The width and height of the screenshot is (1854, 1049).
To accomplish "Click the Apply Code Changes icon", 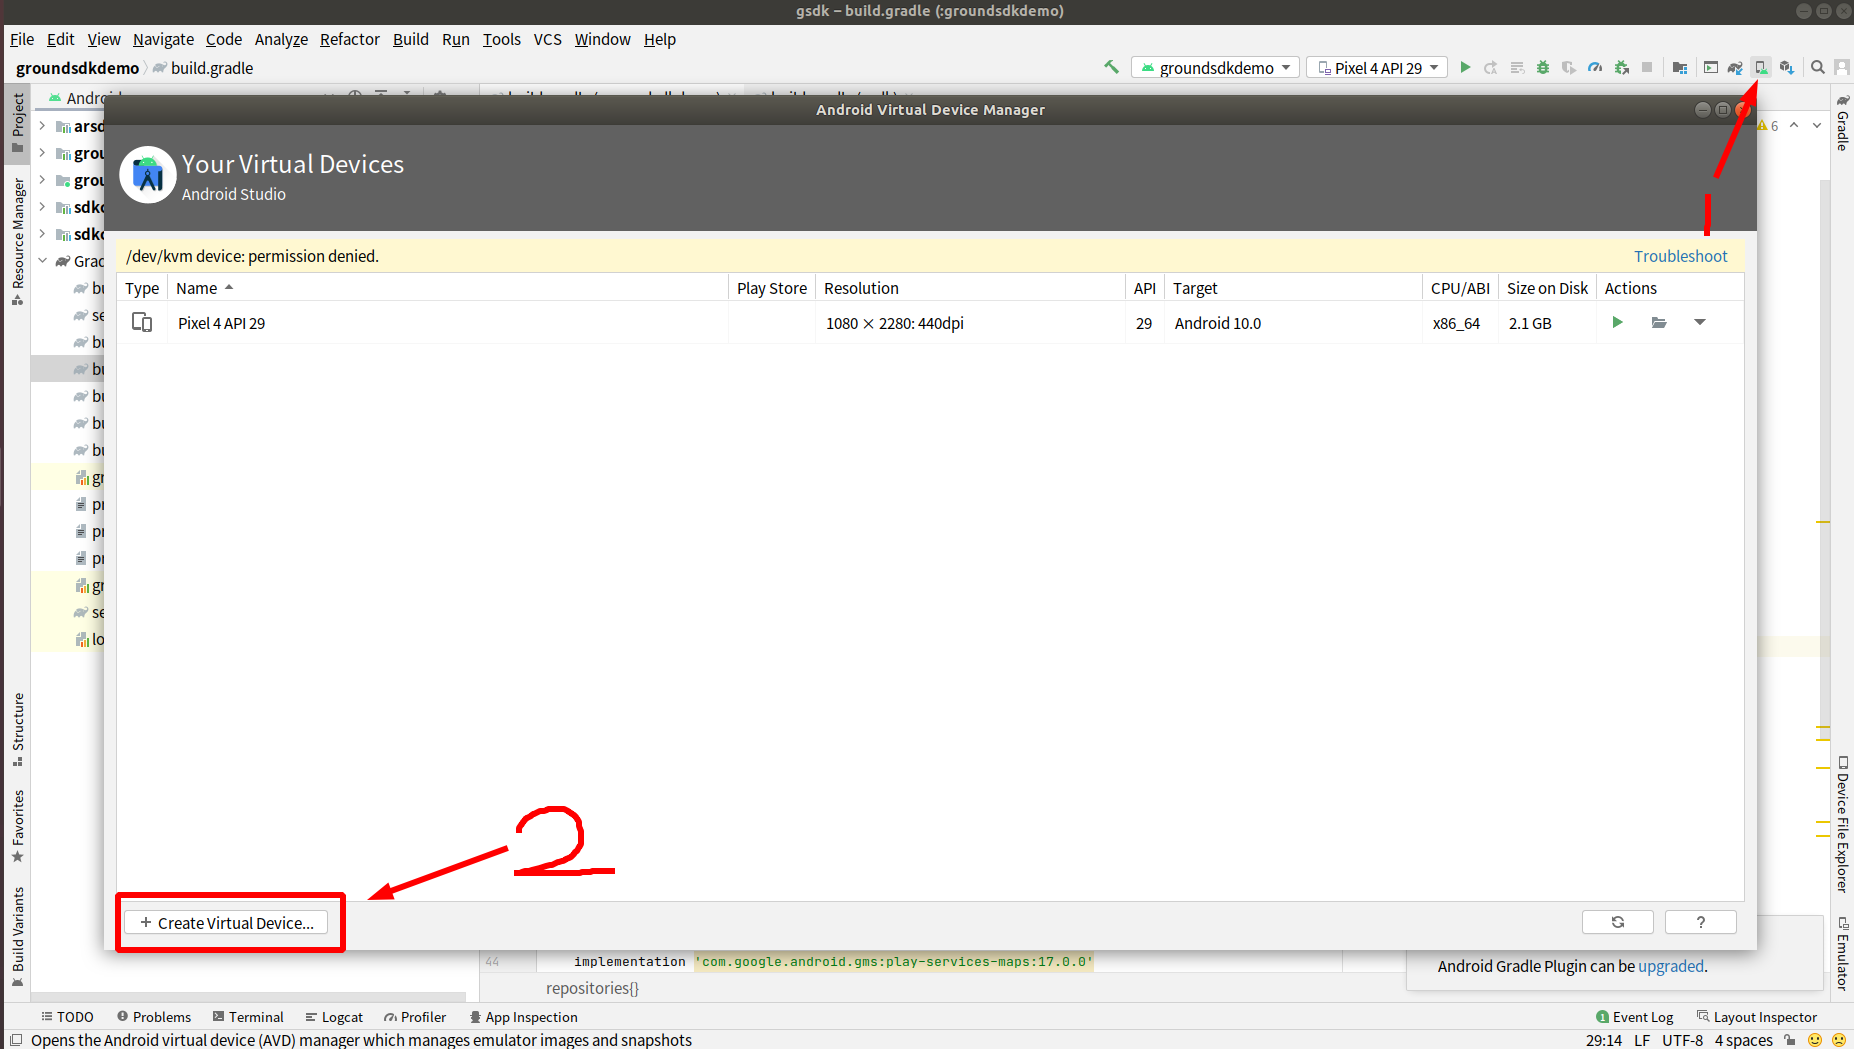I will [1517, 67].
